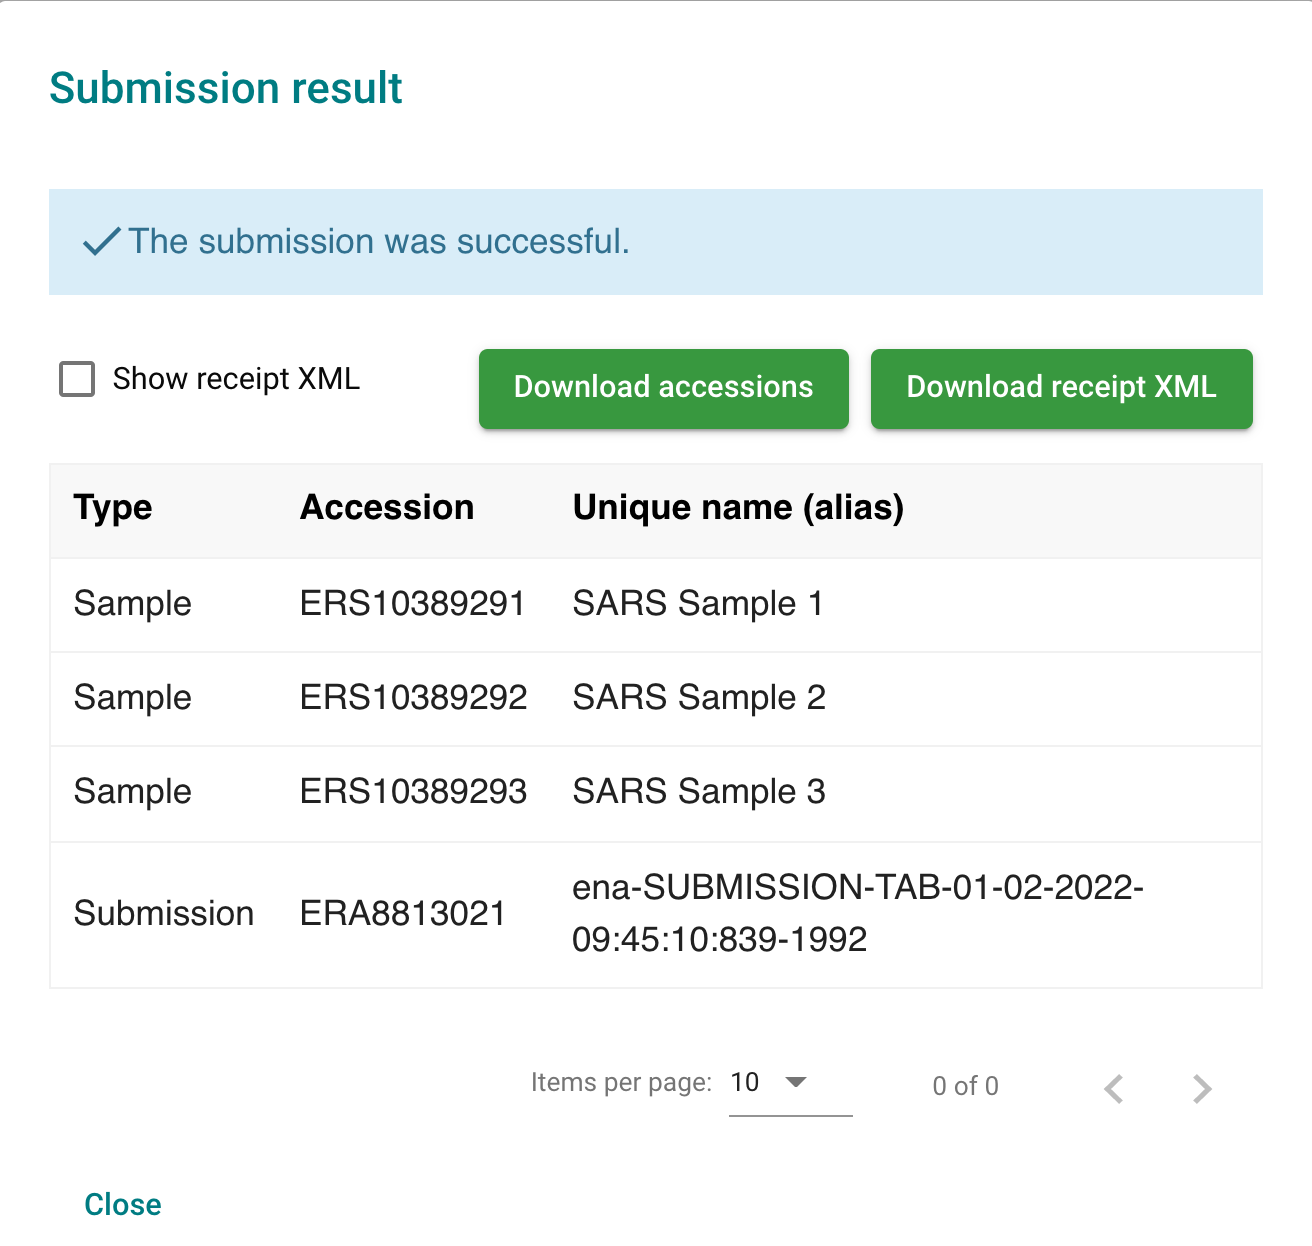Screen dimensions: 1312x1246
Task: Click the SARS Sample 3 alias
Action: (x=698, y=792)
